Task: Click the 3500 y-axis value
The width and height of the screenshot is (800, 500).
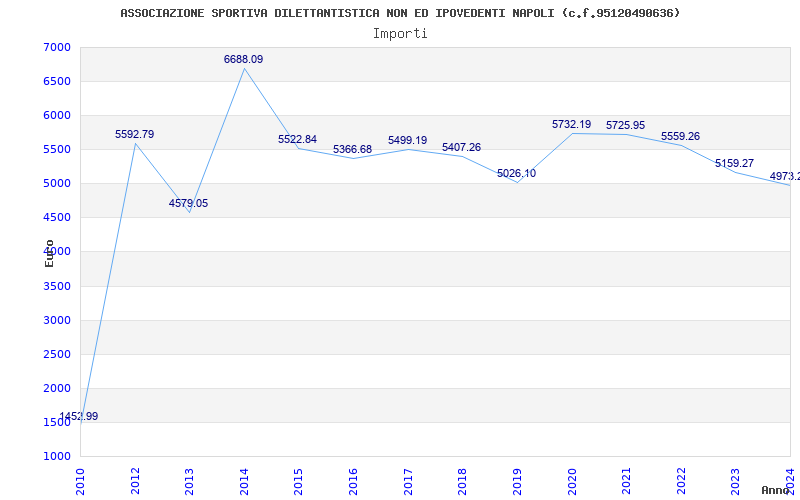Action: 57,286
